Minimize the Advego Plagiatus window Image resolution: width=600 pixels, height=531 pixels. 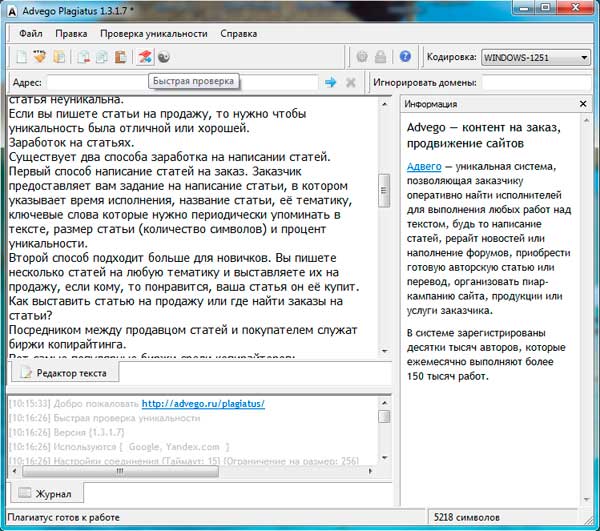click(x=525, y=8)
